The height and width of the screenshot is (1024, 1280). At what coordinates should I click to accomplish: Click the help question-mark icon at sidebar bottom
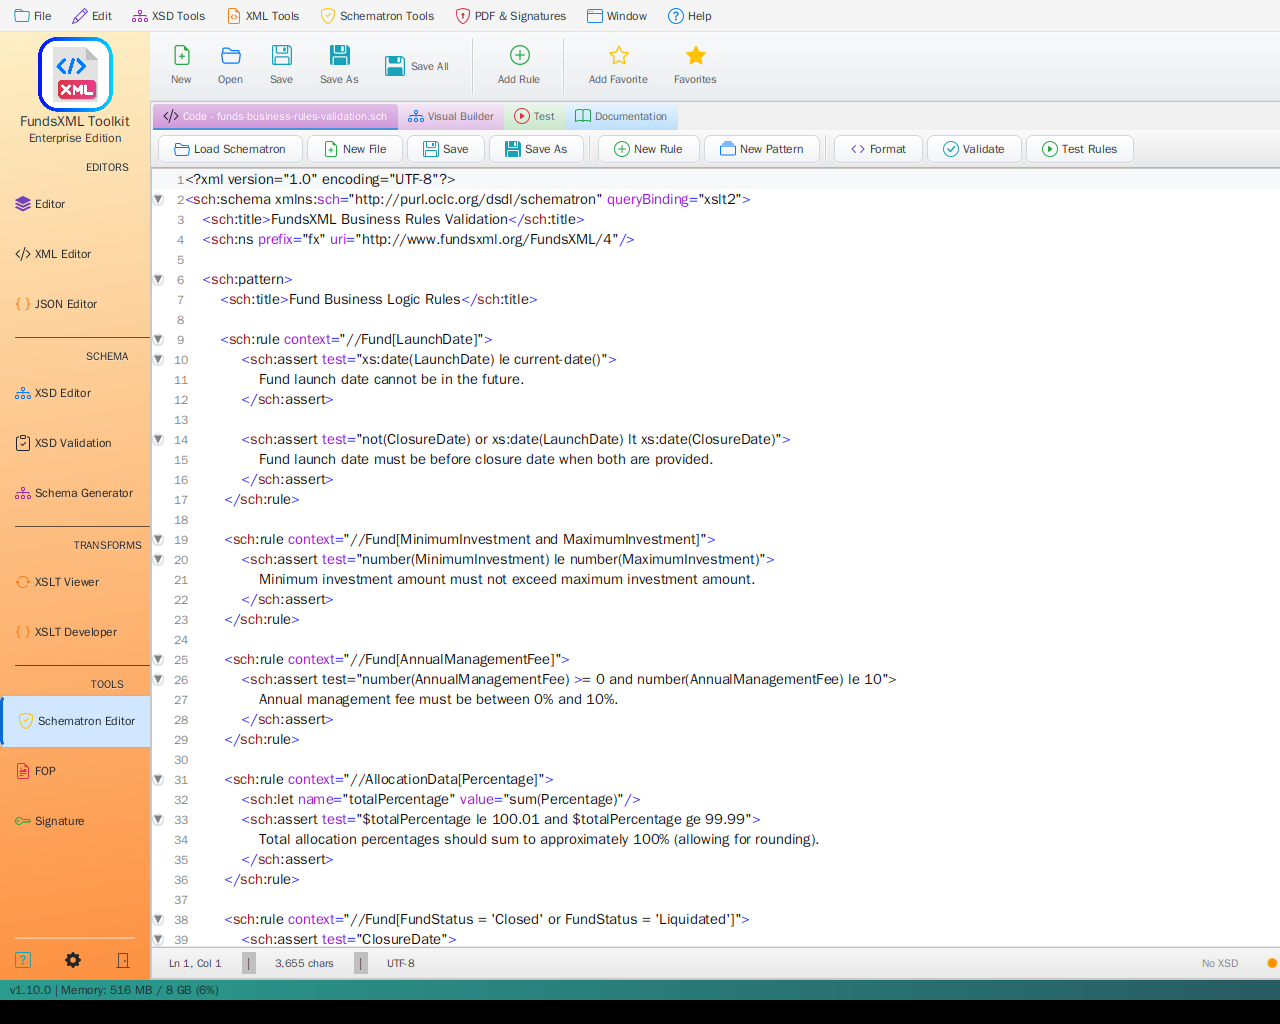[23, 960]
